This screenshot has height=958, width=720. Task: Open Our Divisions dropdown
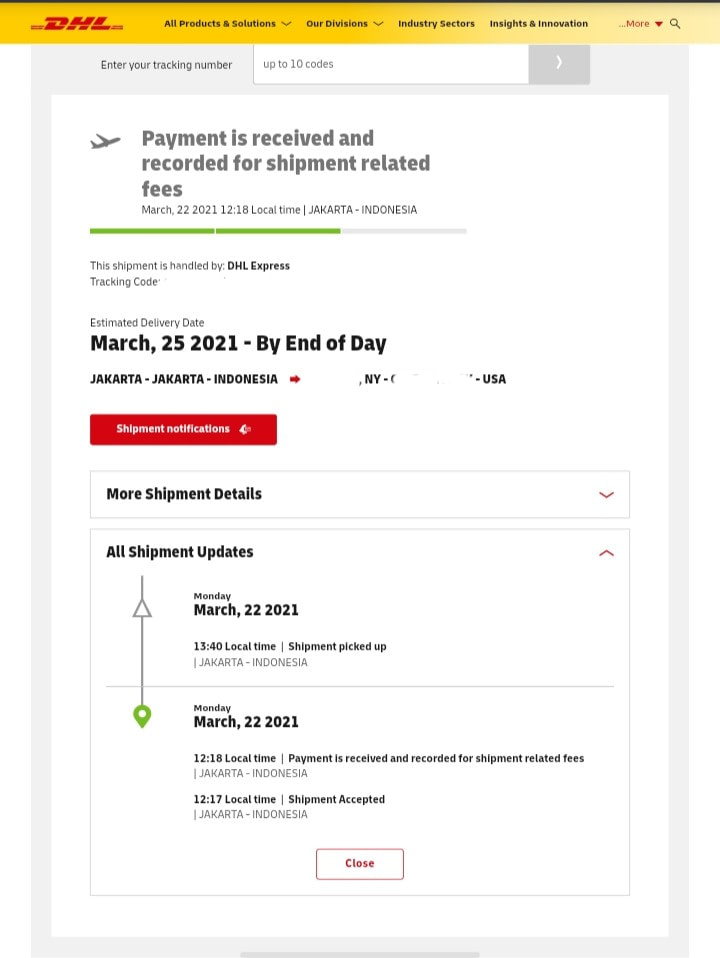pyautogui.click(x=345, y=24)
